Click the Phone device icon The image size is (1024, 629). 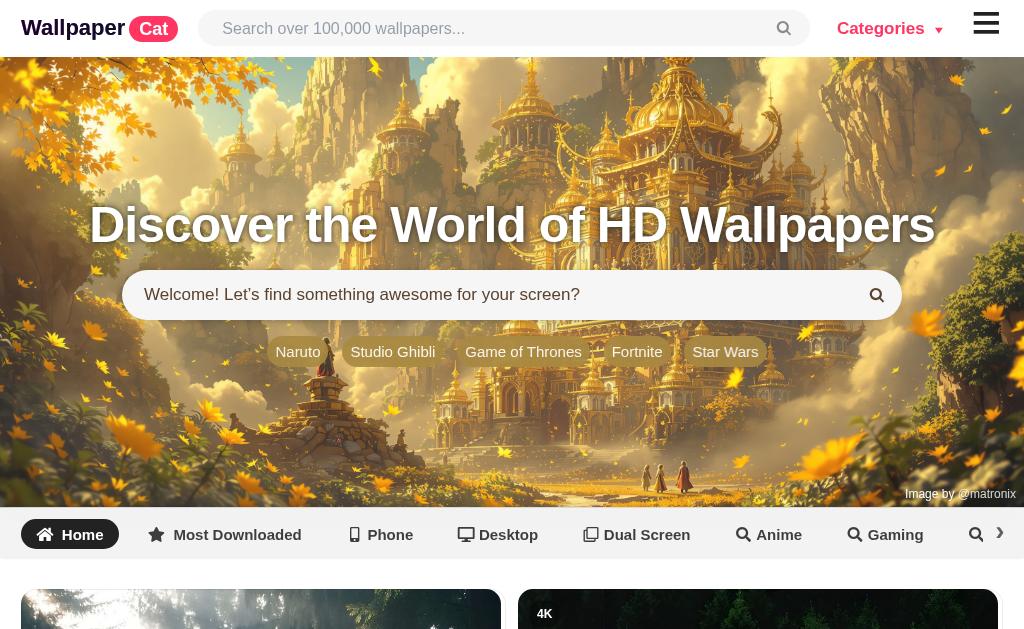coord(354,534)
